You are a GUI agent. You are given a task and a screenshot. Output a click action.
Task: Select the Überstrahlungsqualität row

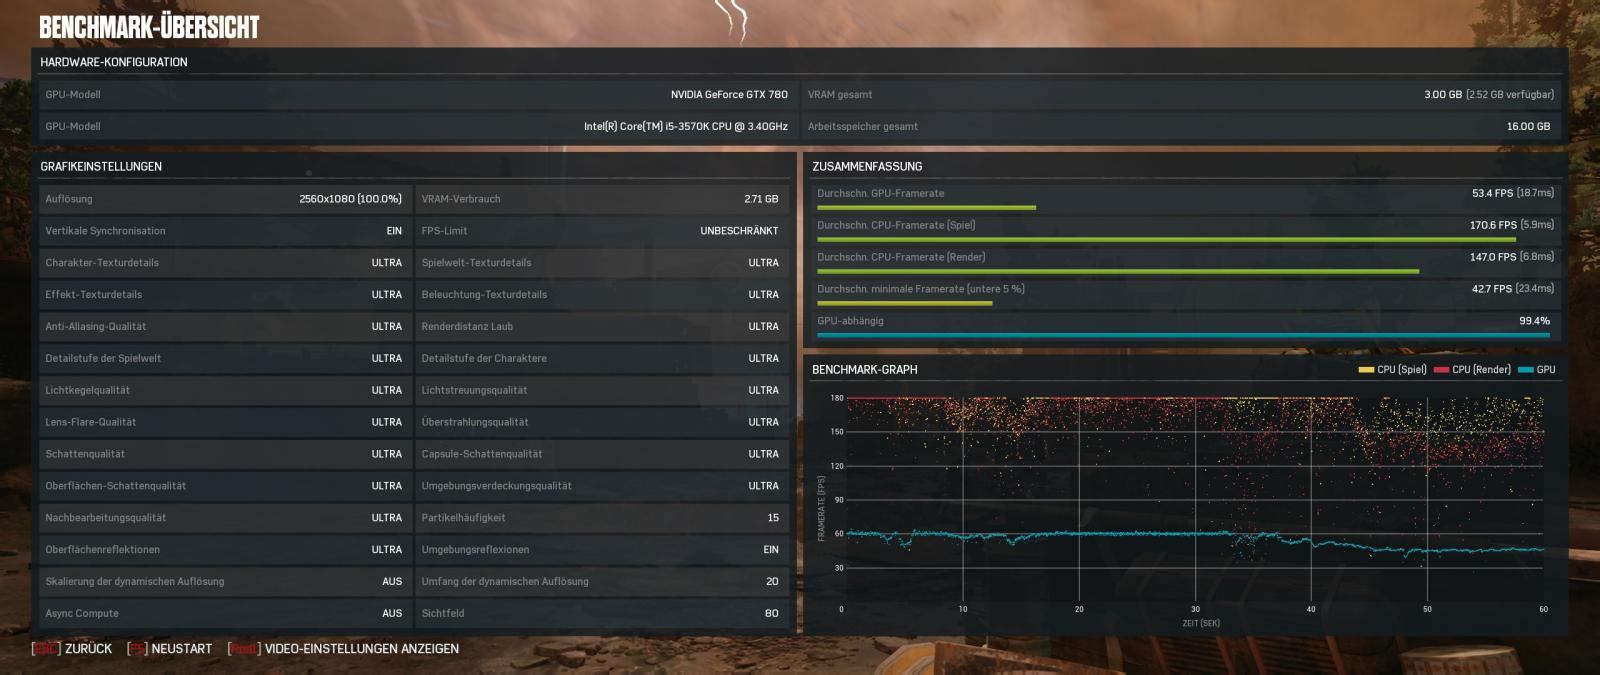pos(601,423)
